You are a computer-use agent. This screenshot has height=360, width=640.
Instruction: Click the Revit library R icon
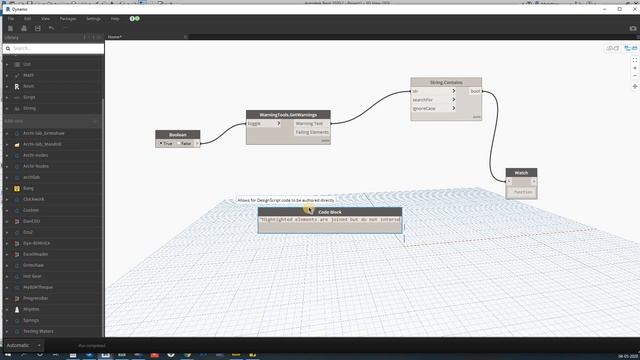point(17,87)
